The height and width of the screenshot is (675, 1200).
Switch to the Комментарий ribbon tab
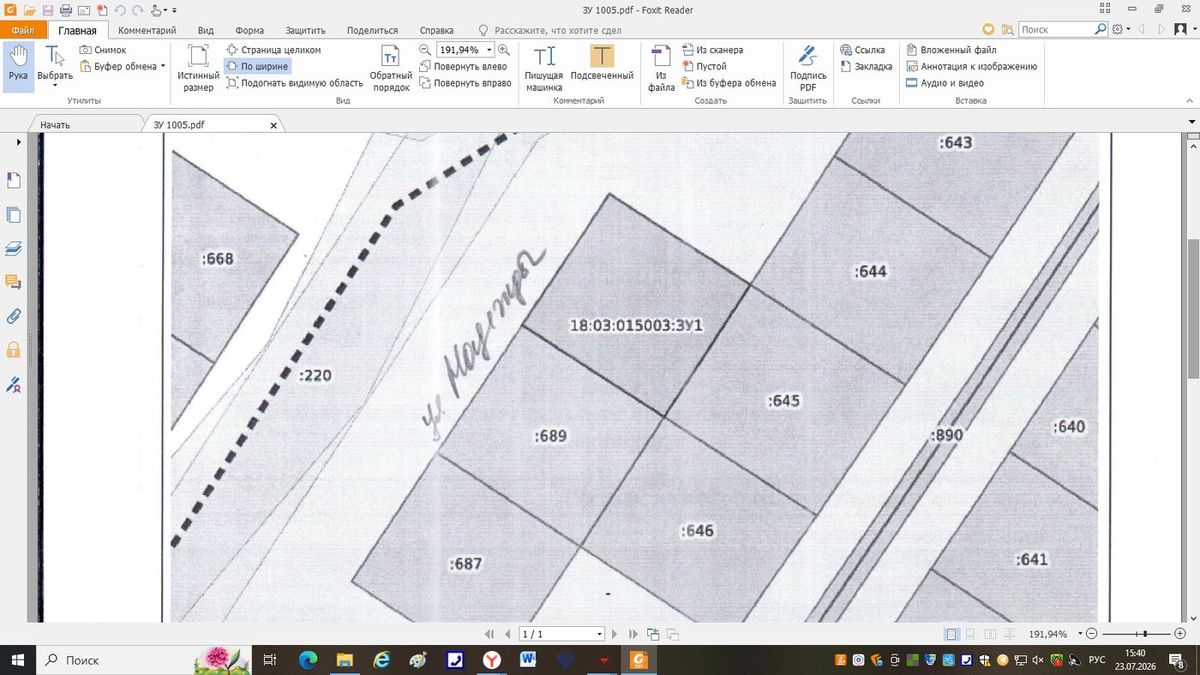(x=147, y=30)
